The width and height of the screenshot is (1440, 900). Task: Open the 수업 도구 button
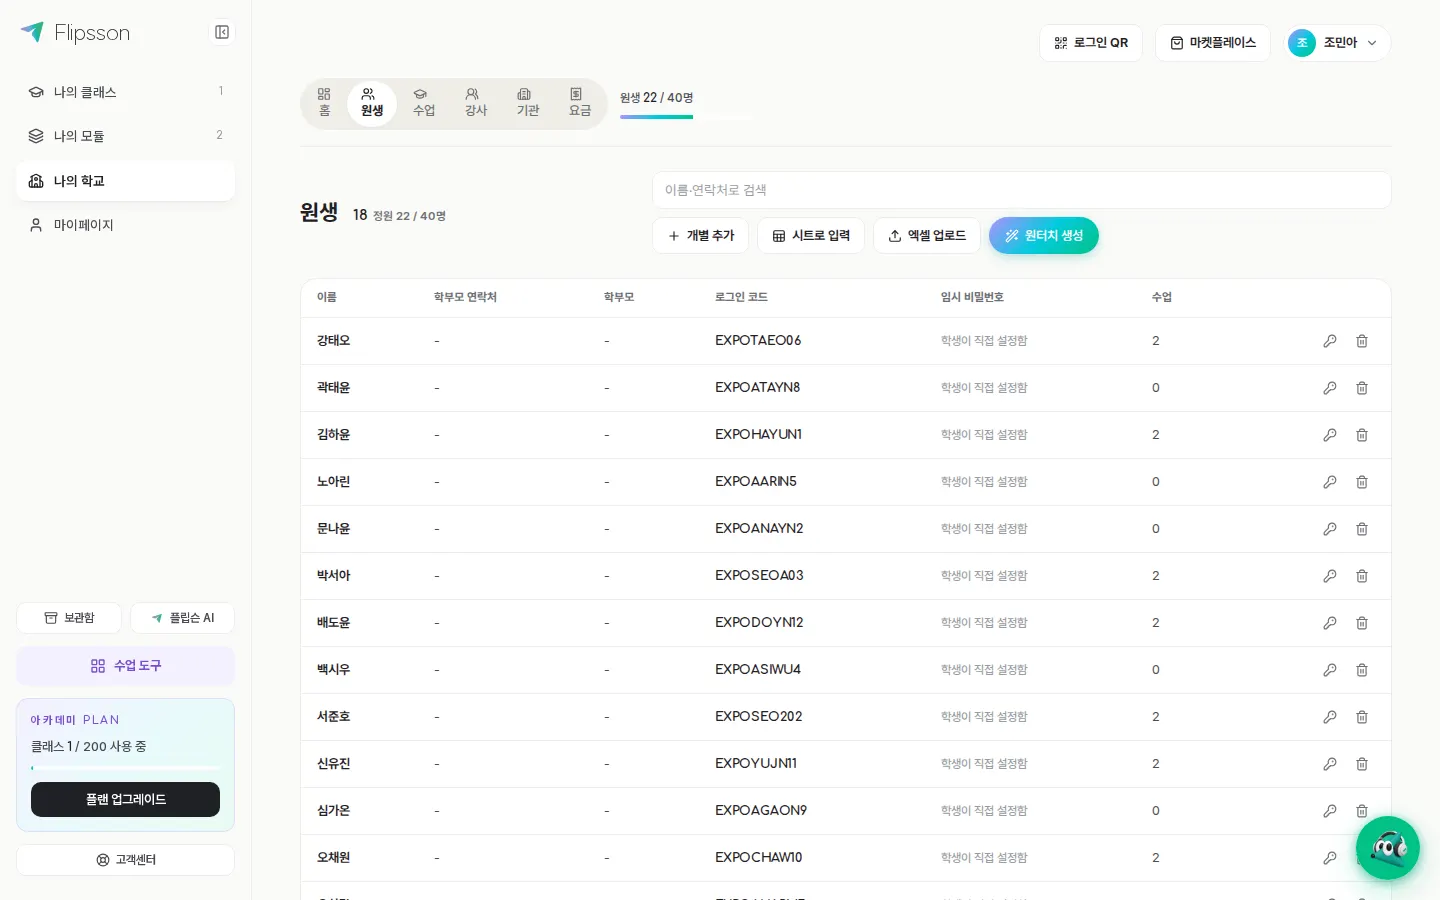coord(126,666)
